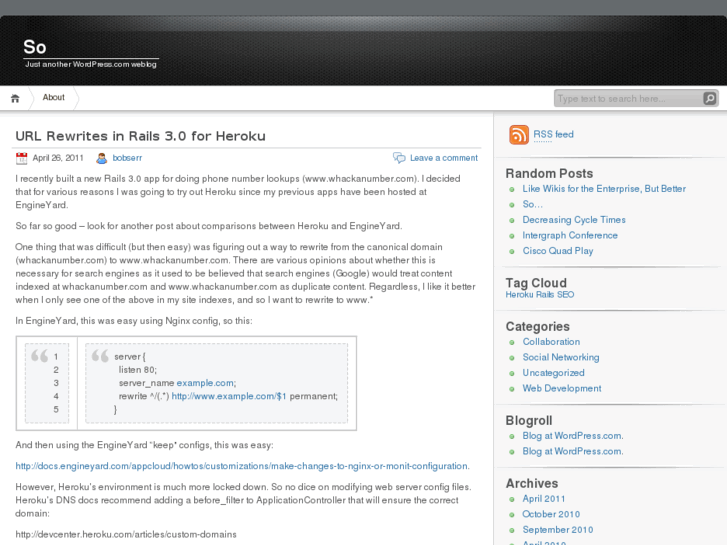Open the April 2011 archive

tap(544, 499)
